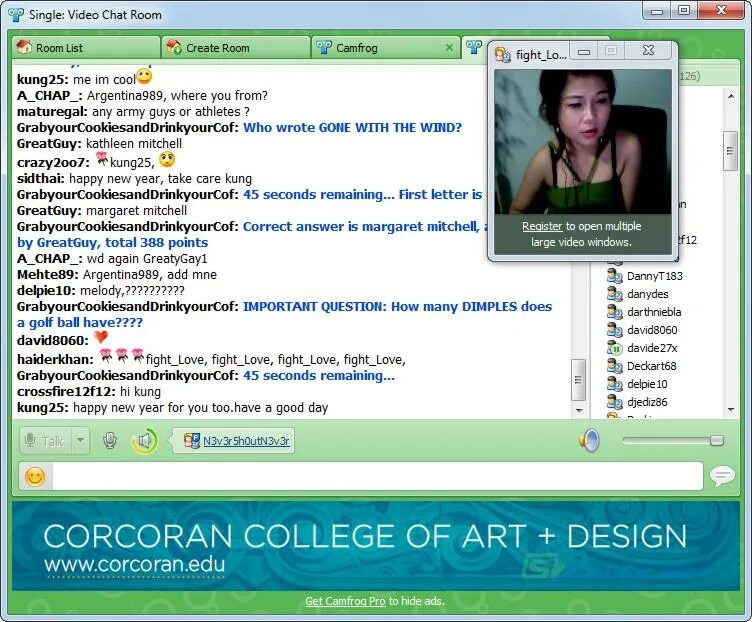The height and width of the screenshot is (622, 752).
Task: Click the heart emoticon from david8060
Action: point(101,337)
